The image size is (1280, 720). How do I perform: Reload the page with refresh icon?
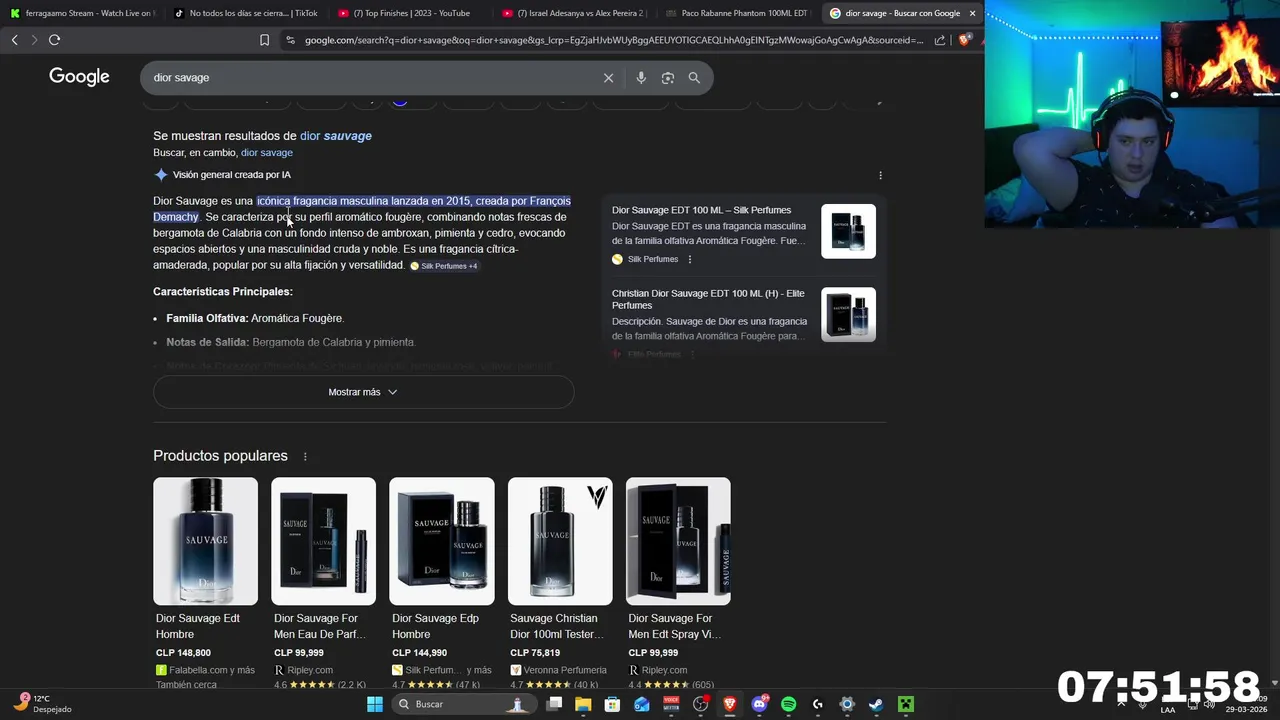point(54,40)
